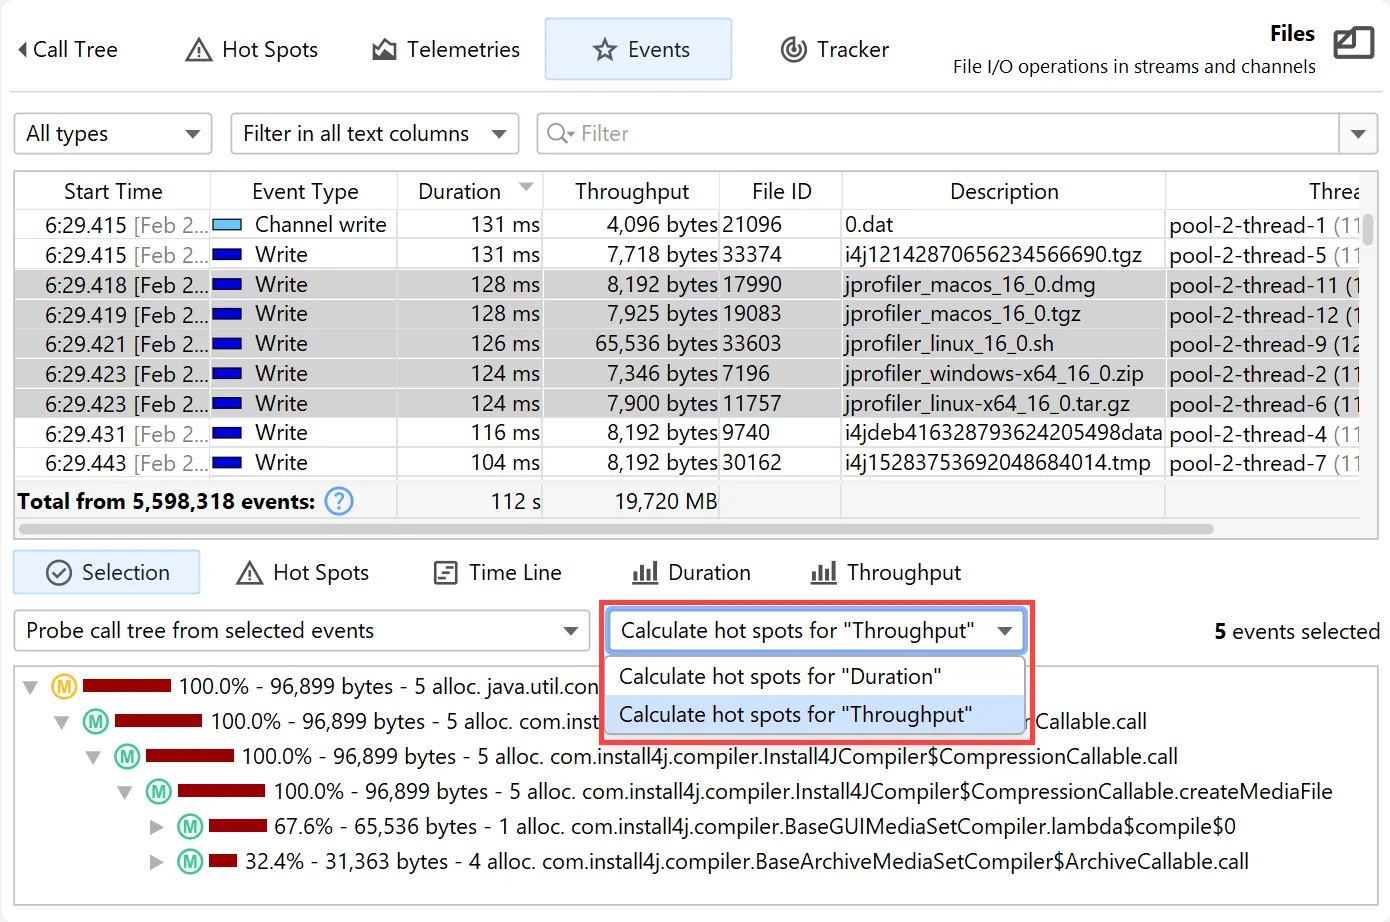Switch to the Tracker tab
1390x922 pixels.
835,49
